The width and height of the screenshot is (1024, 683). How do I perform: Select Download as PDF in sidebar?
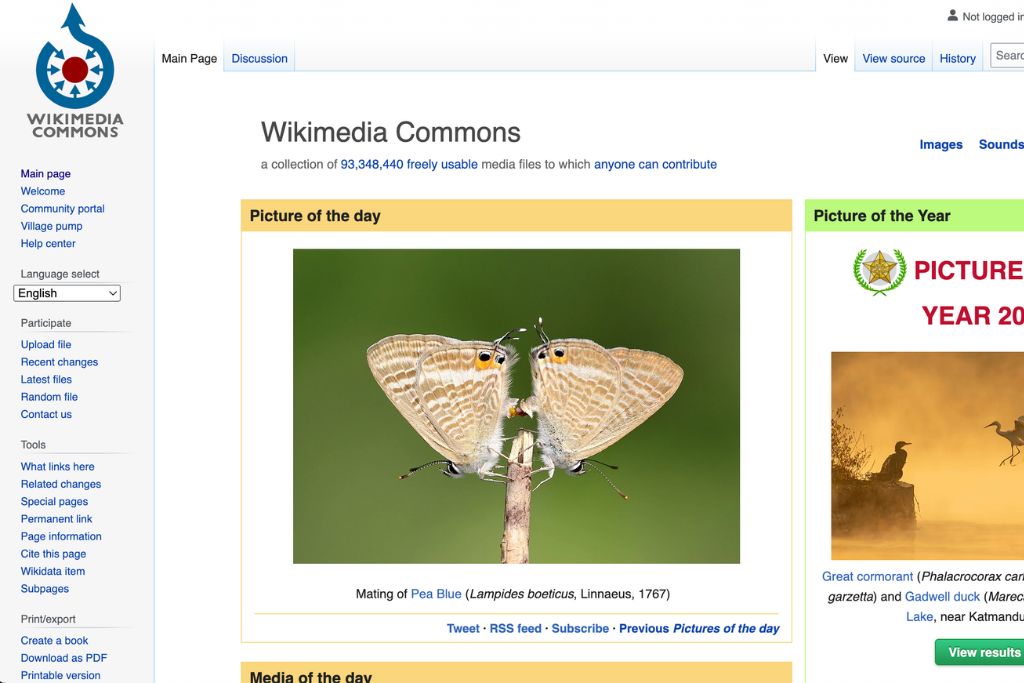[x=64, y=658]
